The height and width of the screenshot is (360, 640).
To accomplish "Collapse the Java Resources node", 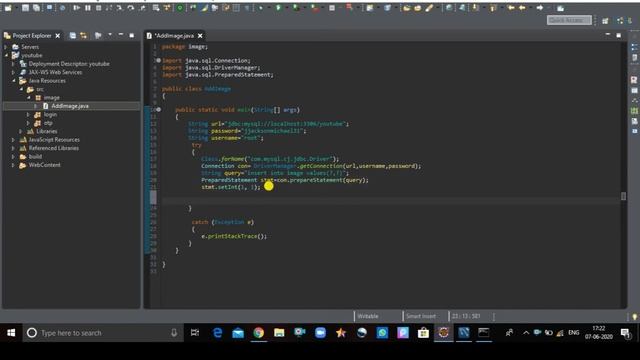I will (x=13, y=81).
